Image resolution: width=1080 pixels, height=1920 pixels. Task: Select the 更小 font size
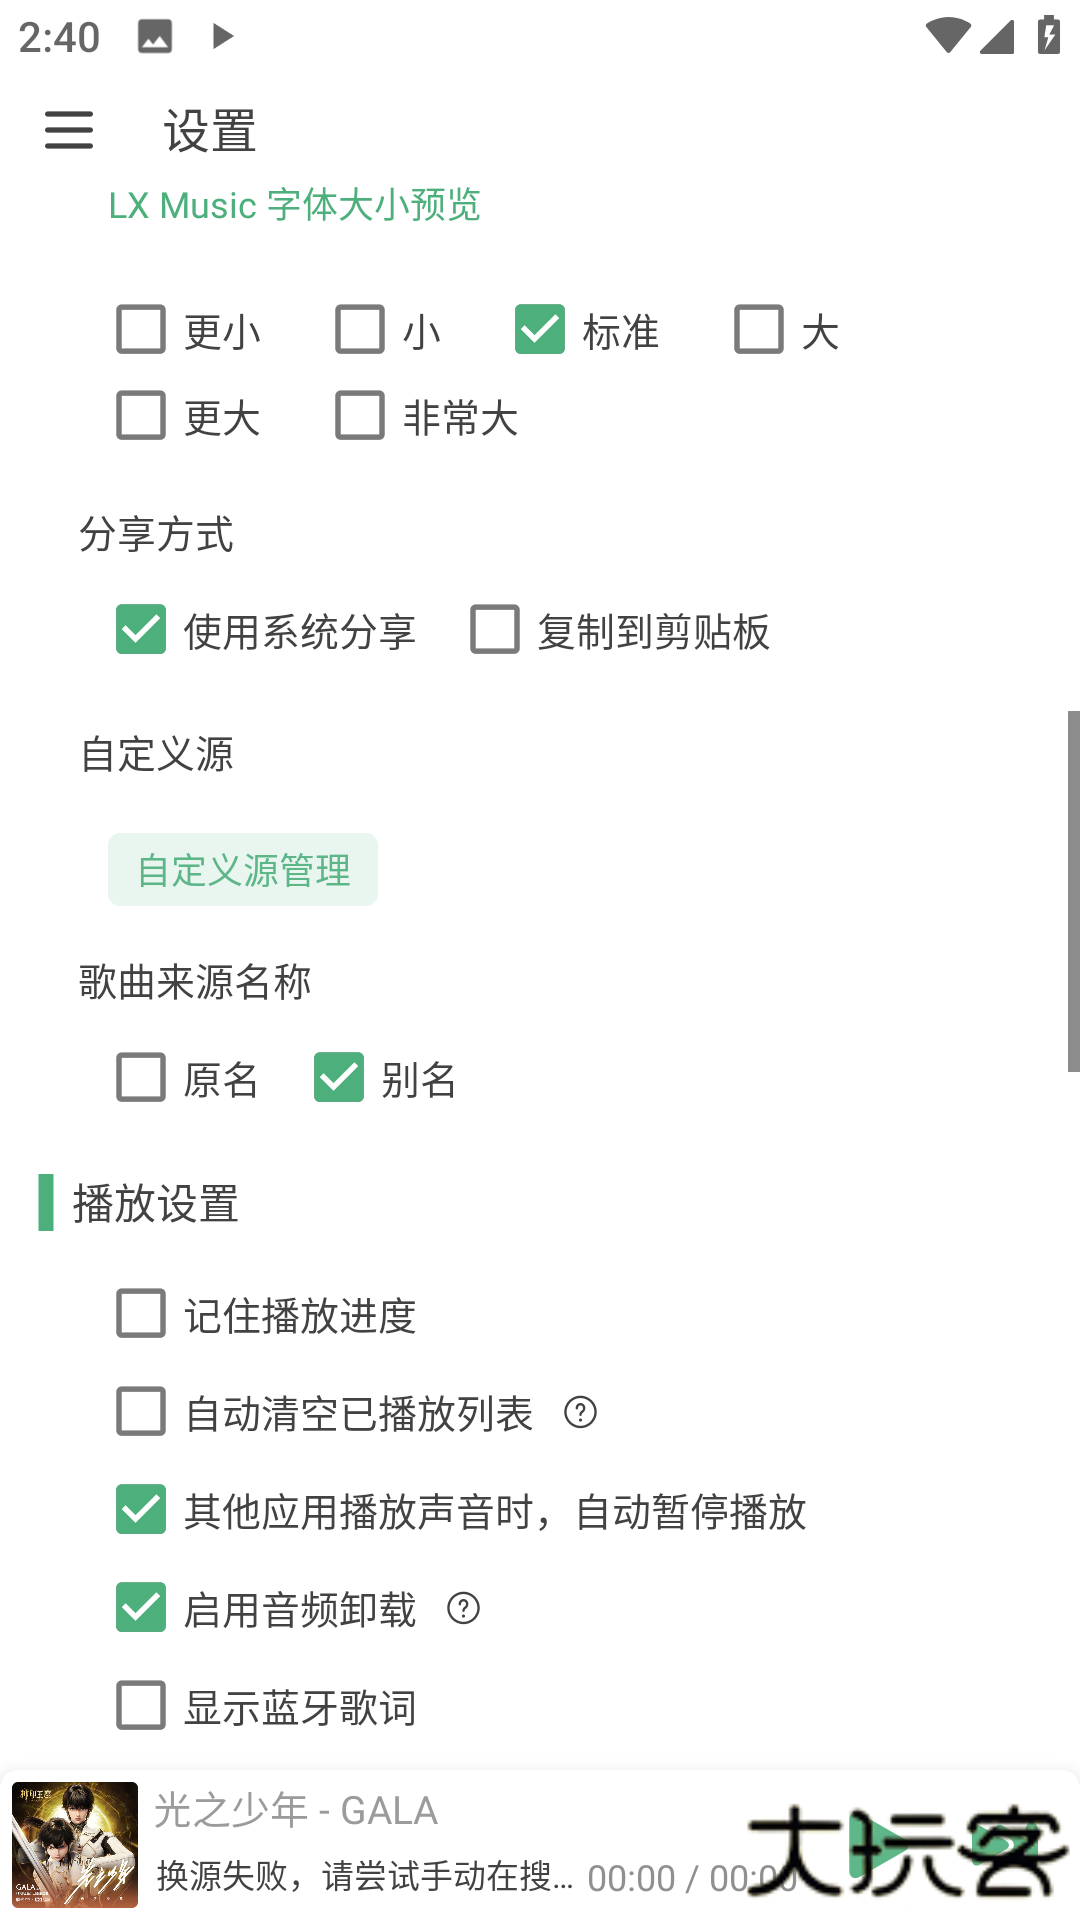tap(140, 330)
